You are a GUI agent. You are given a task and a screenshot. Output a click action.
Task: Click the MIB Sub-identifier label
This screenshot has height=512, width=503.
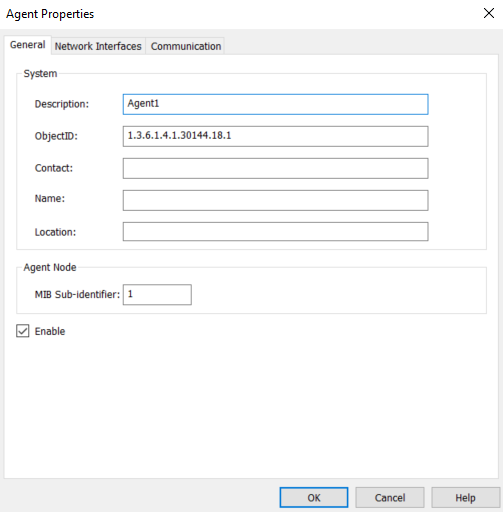click(77, 295)
